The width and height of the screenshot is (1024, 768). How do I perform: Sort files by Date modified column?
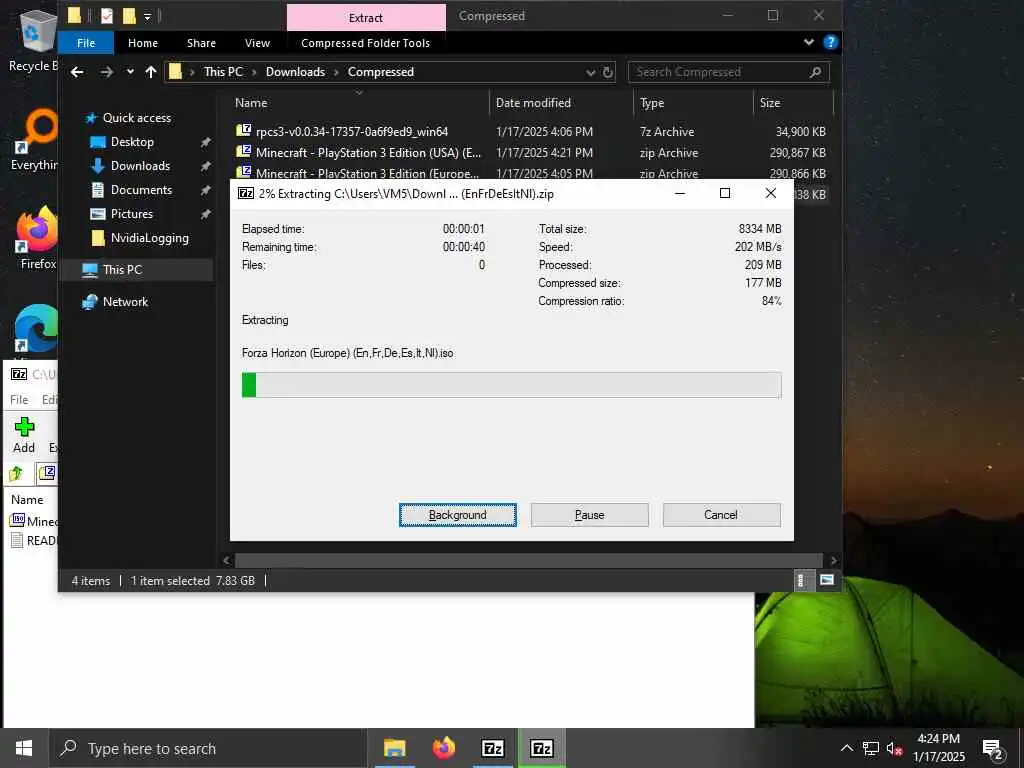[x=562, y=103]
